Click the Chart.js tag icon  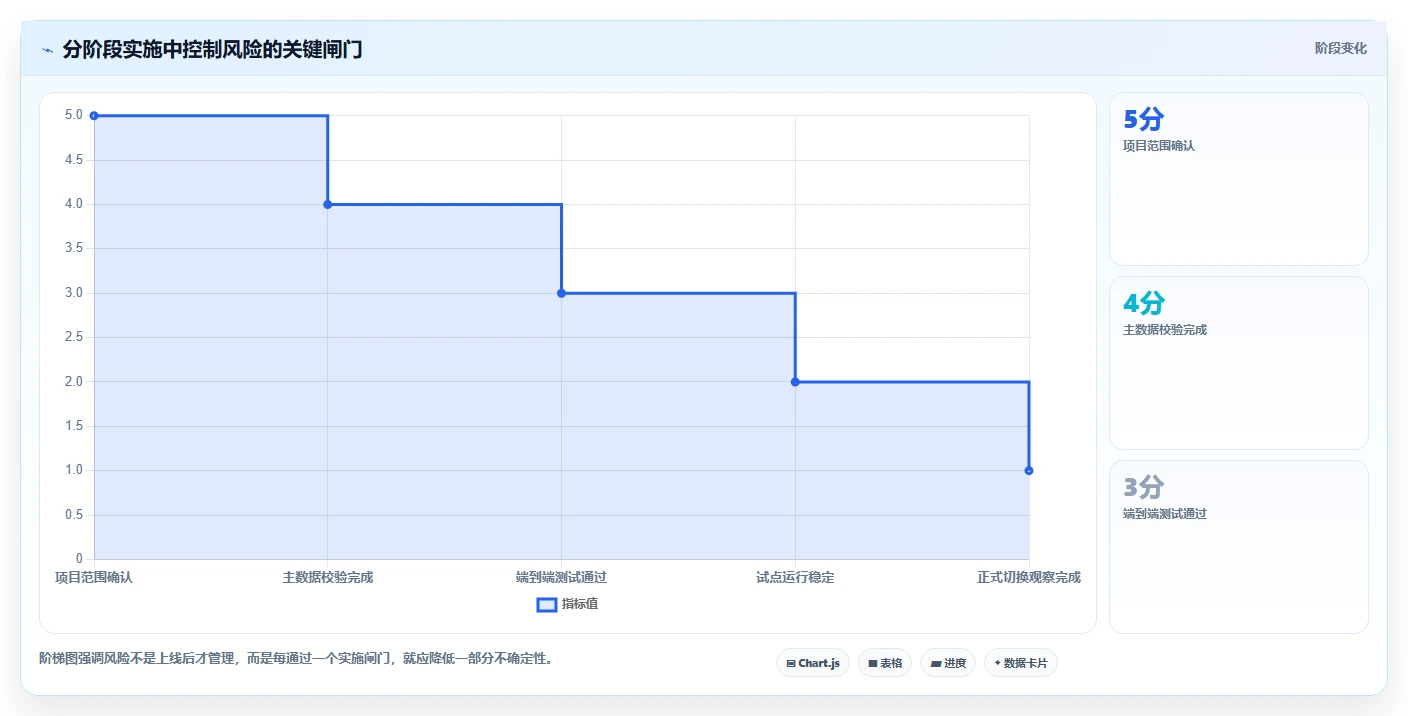[x=791, y=663]
